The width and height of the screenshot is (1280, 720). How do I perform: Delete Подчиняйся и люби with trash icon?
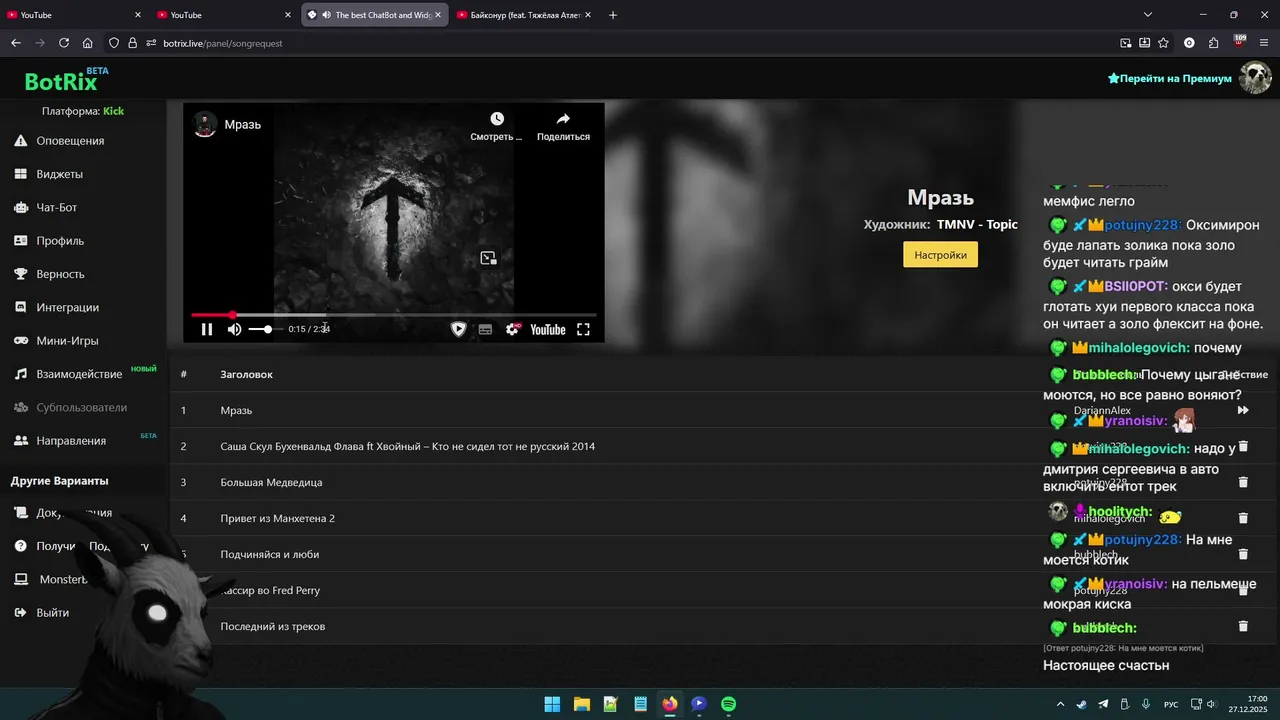1243,554
